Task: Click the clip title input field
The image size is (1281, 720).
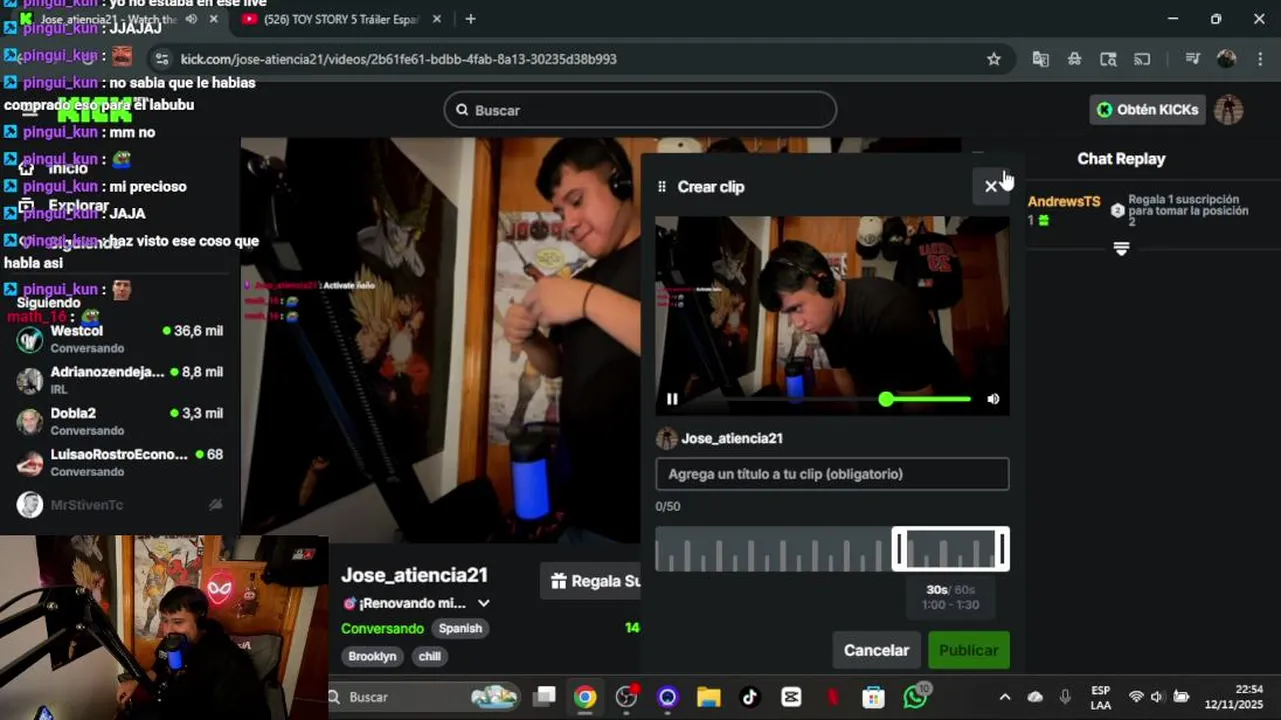Action: [832, 474]
